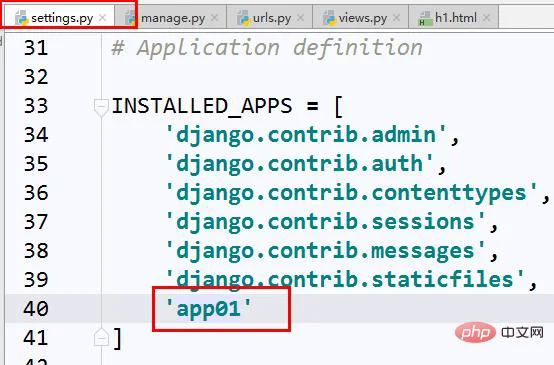Click the 'django.contrib.admin' string
The image size is (554, 365).
[306, 136]
